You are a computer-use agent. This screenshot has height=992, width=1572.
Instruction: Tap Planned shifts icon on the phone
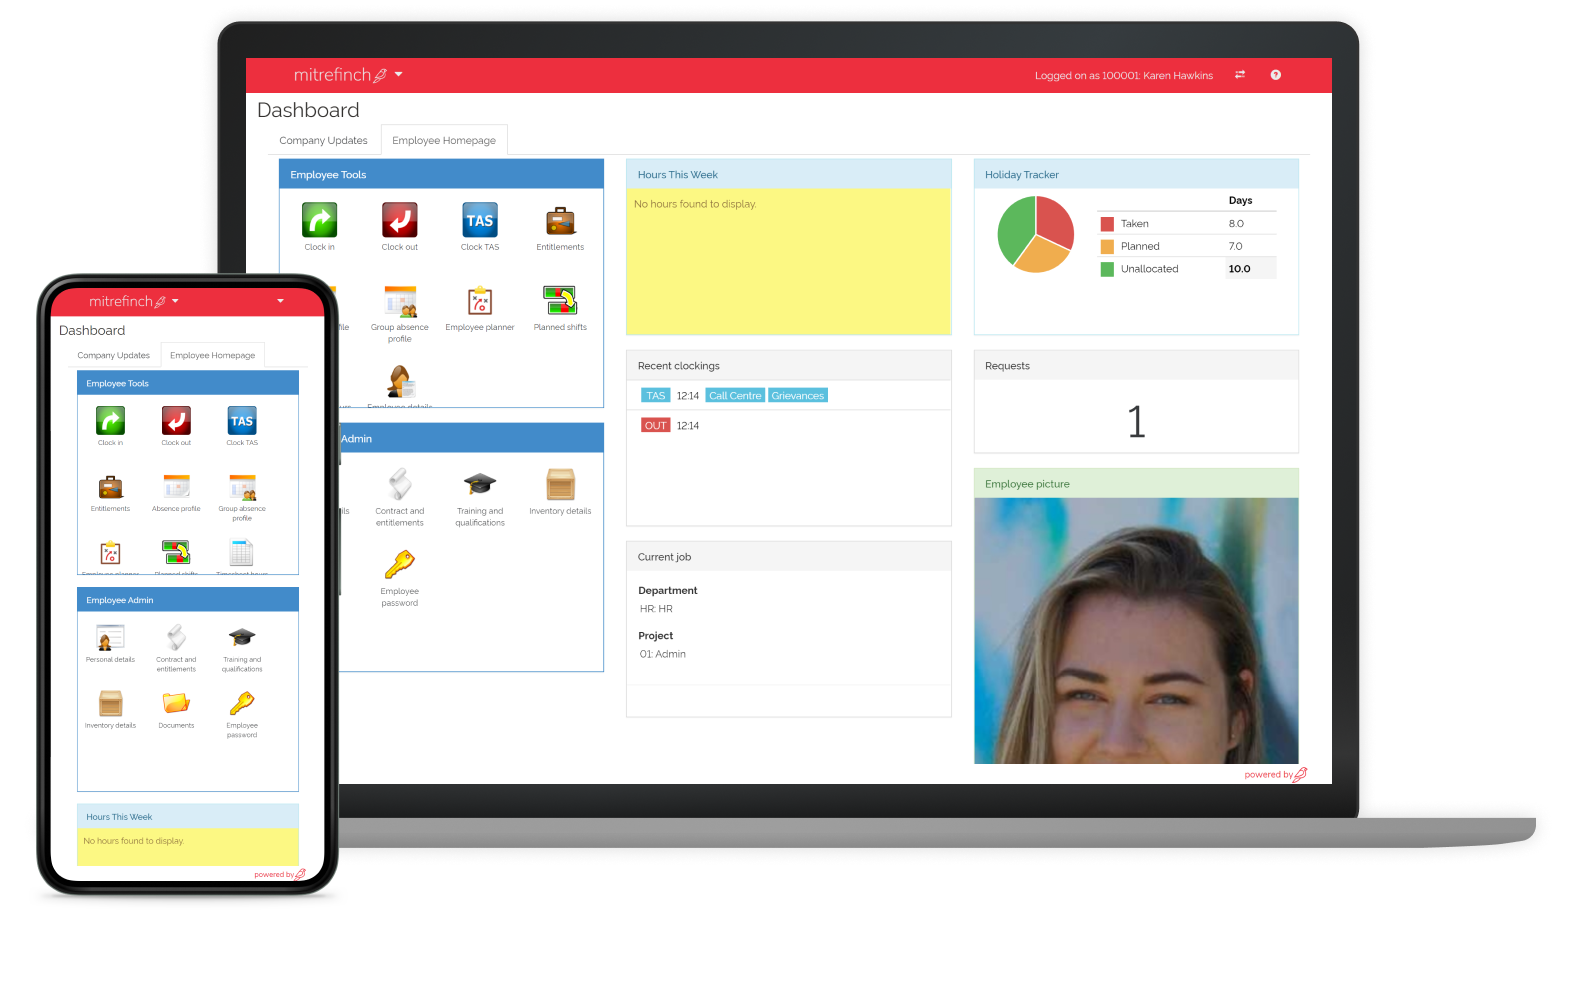[176, 552]
